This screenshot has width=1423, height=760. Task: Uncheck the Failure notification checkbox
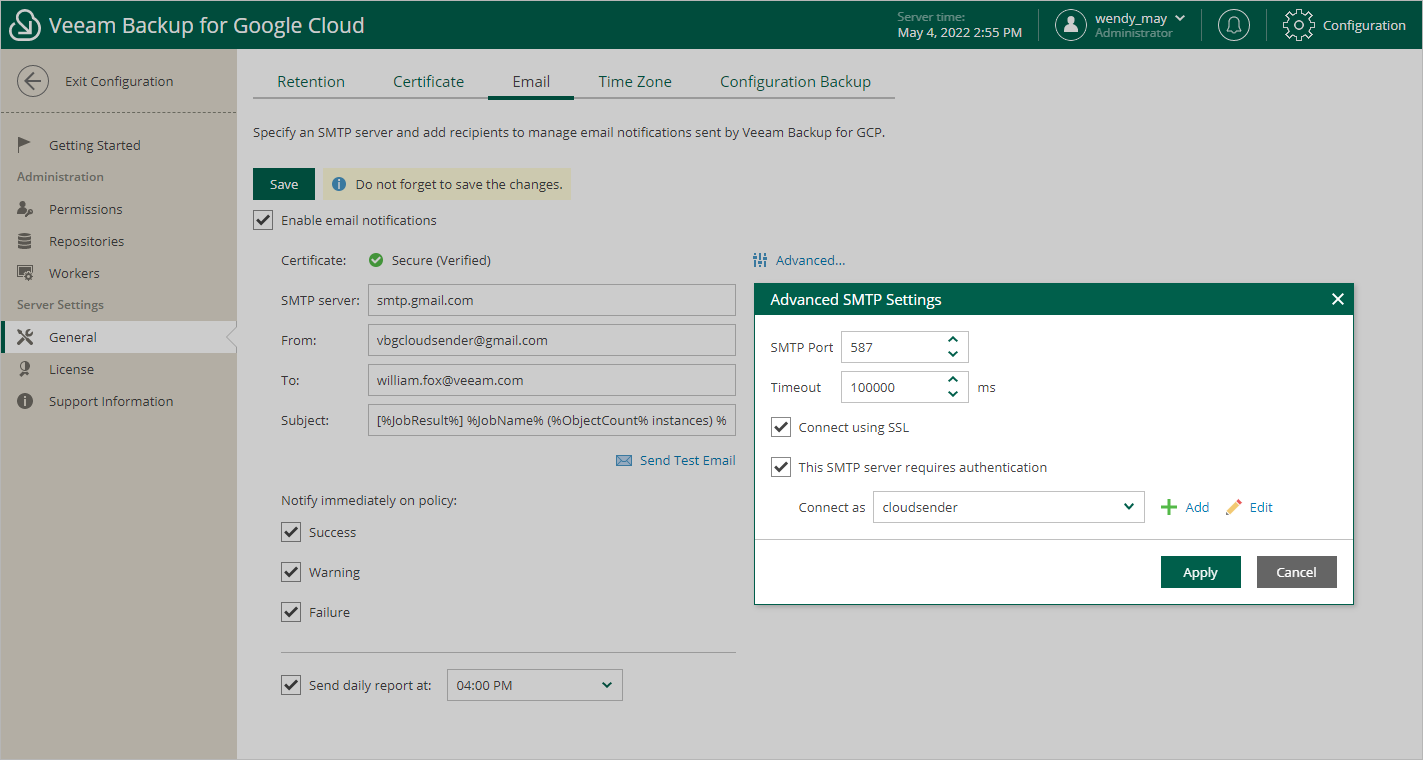click(x=291, y=612)
